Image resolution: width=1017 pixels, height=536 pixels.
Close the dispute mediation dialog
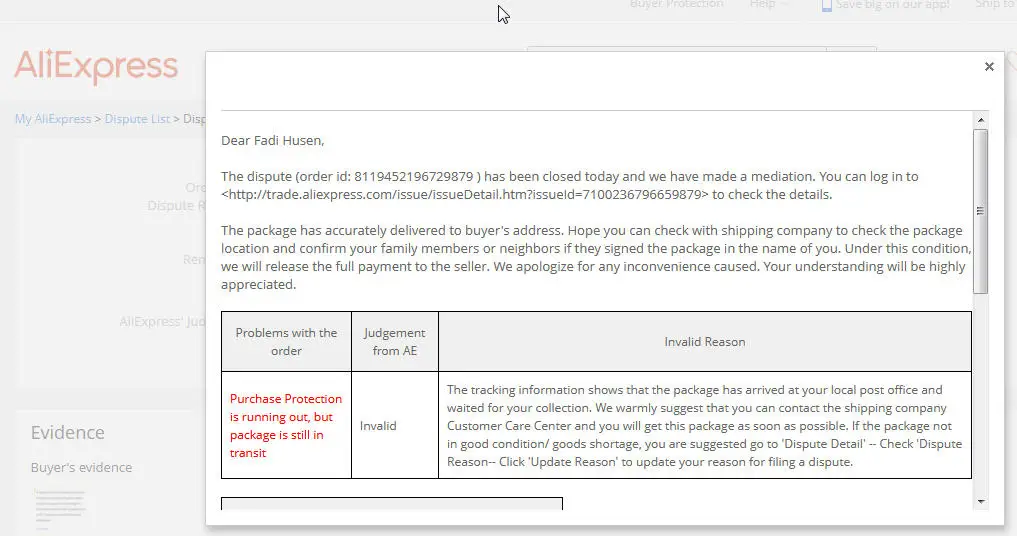[x=988, y=67]
